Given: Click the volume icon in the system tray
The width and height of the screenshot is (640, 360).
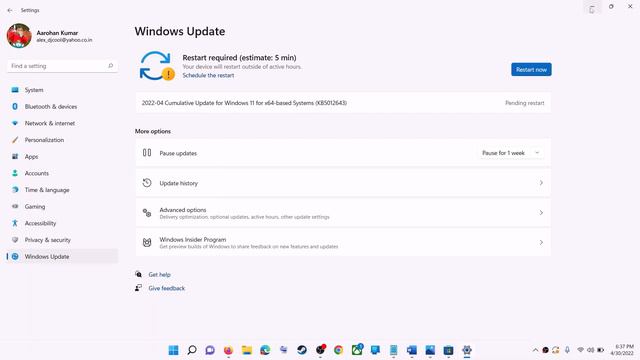Looking at the screenshot, I should coord(590,350).
